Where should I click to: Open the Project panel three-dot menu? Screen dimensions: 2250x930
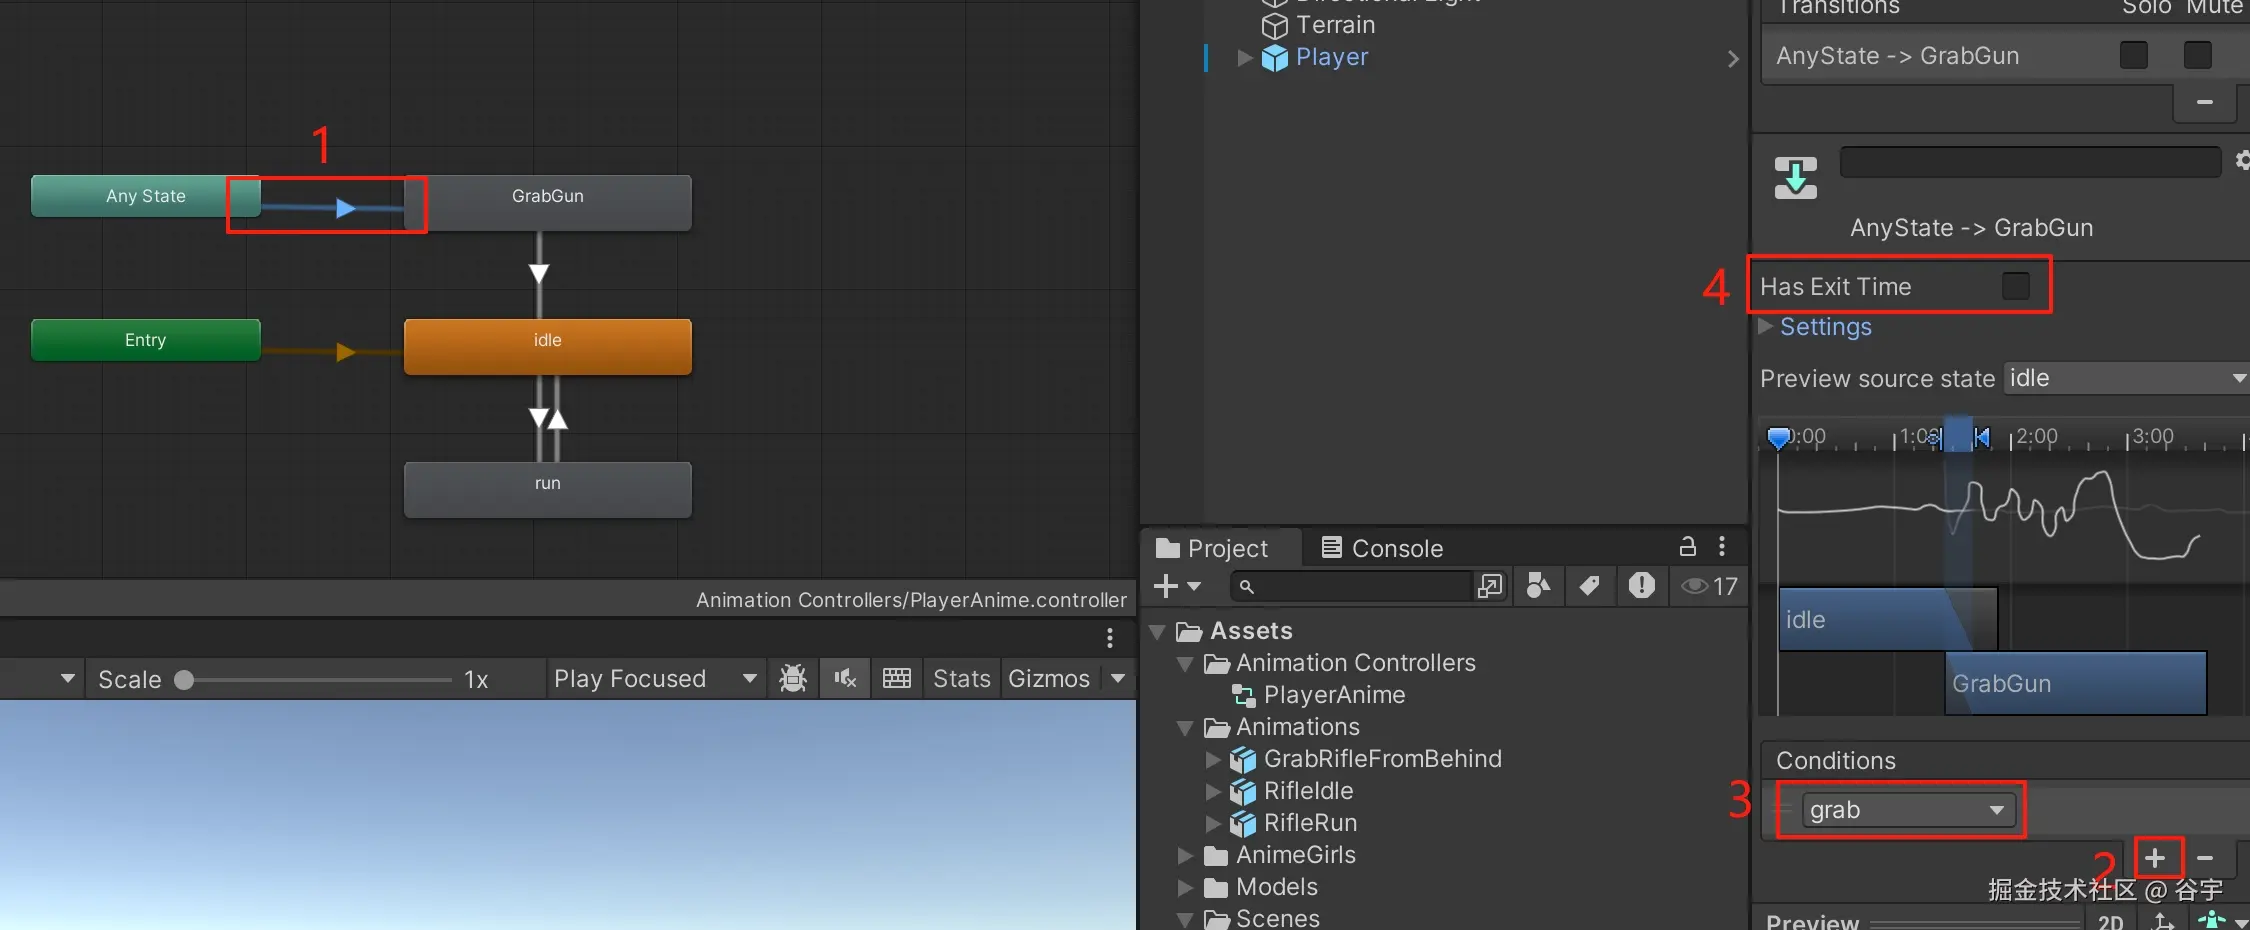(x=1722, y=546)
